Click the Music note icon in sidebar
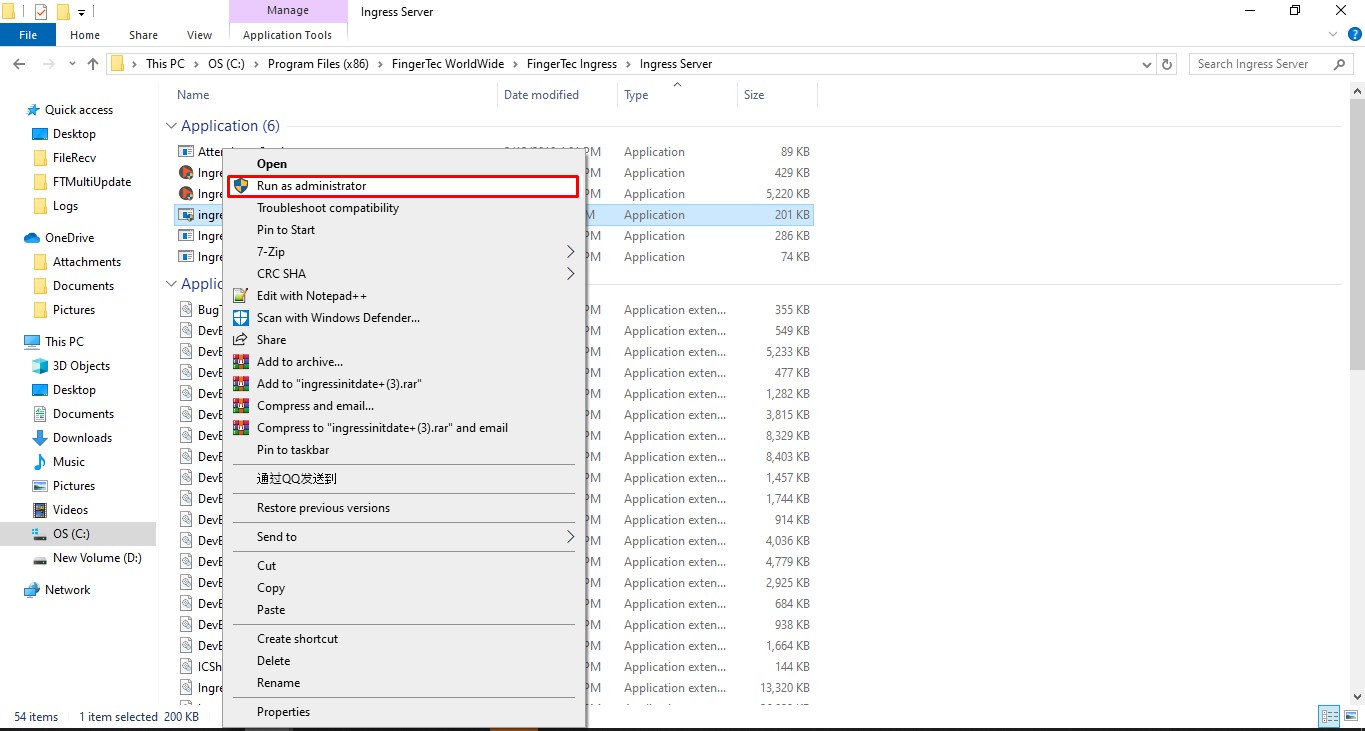Image resolution: width=1365 pixels, height=731 pixels. coord(40,462)
